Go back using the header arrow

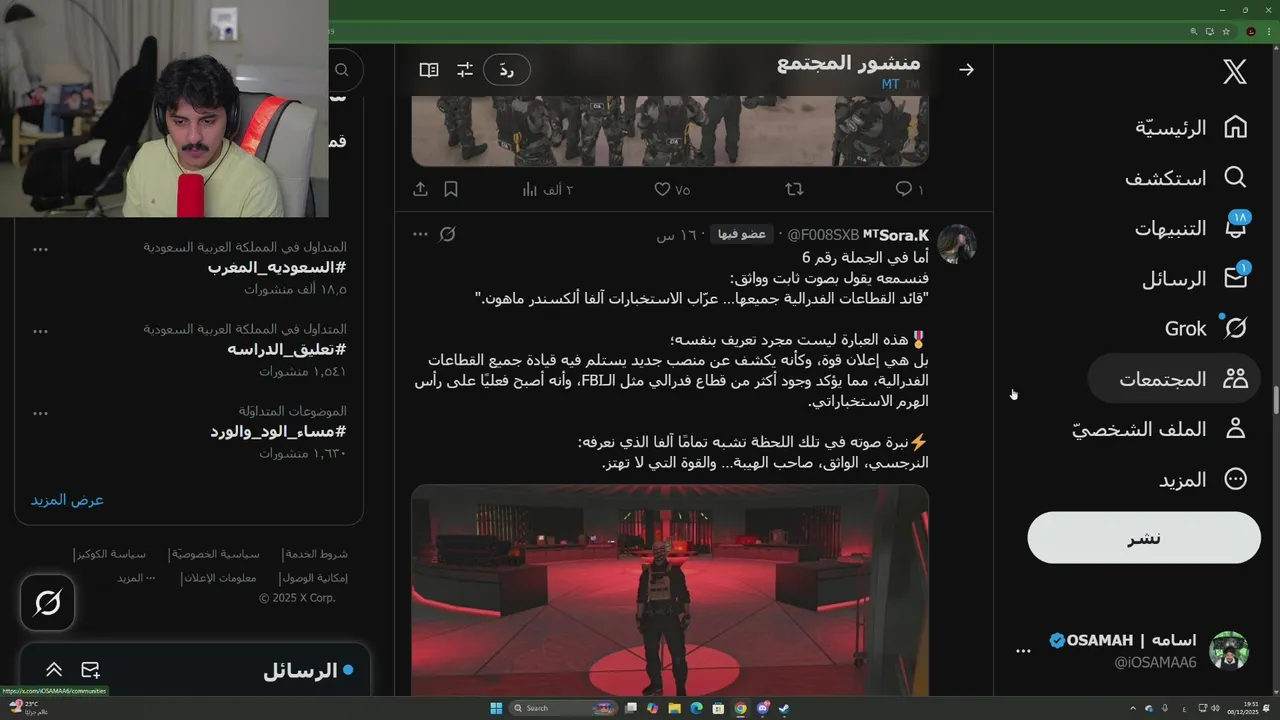966,69
